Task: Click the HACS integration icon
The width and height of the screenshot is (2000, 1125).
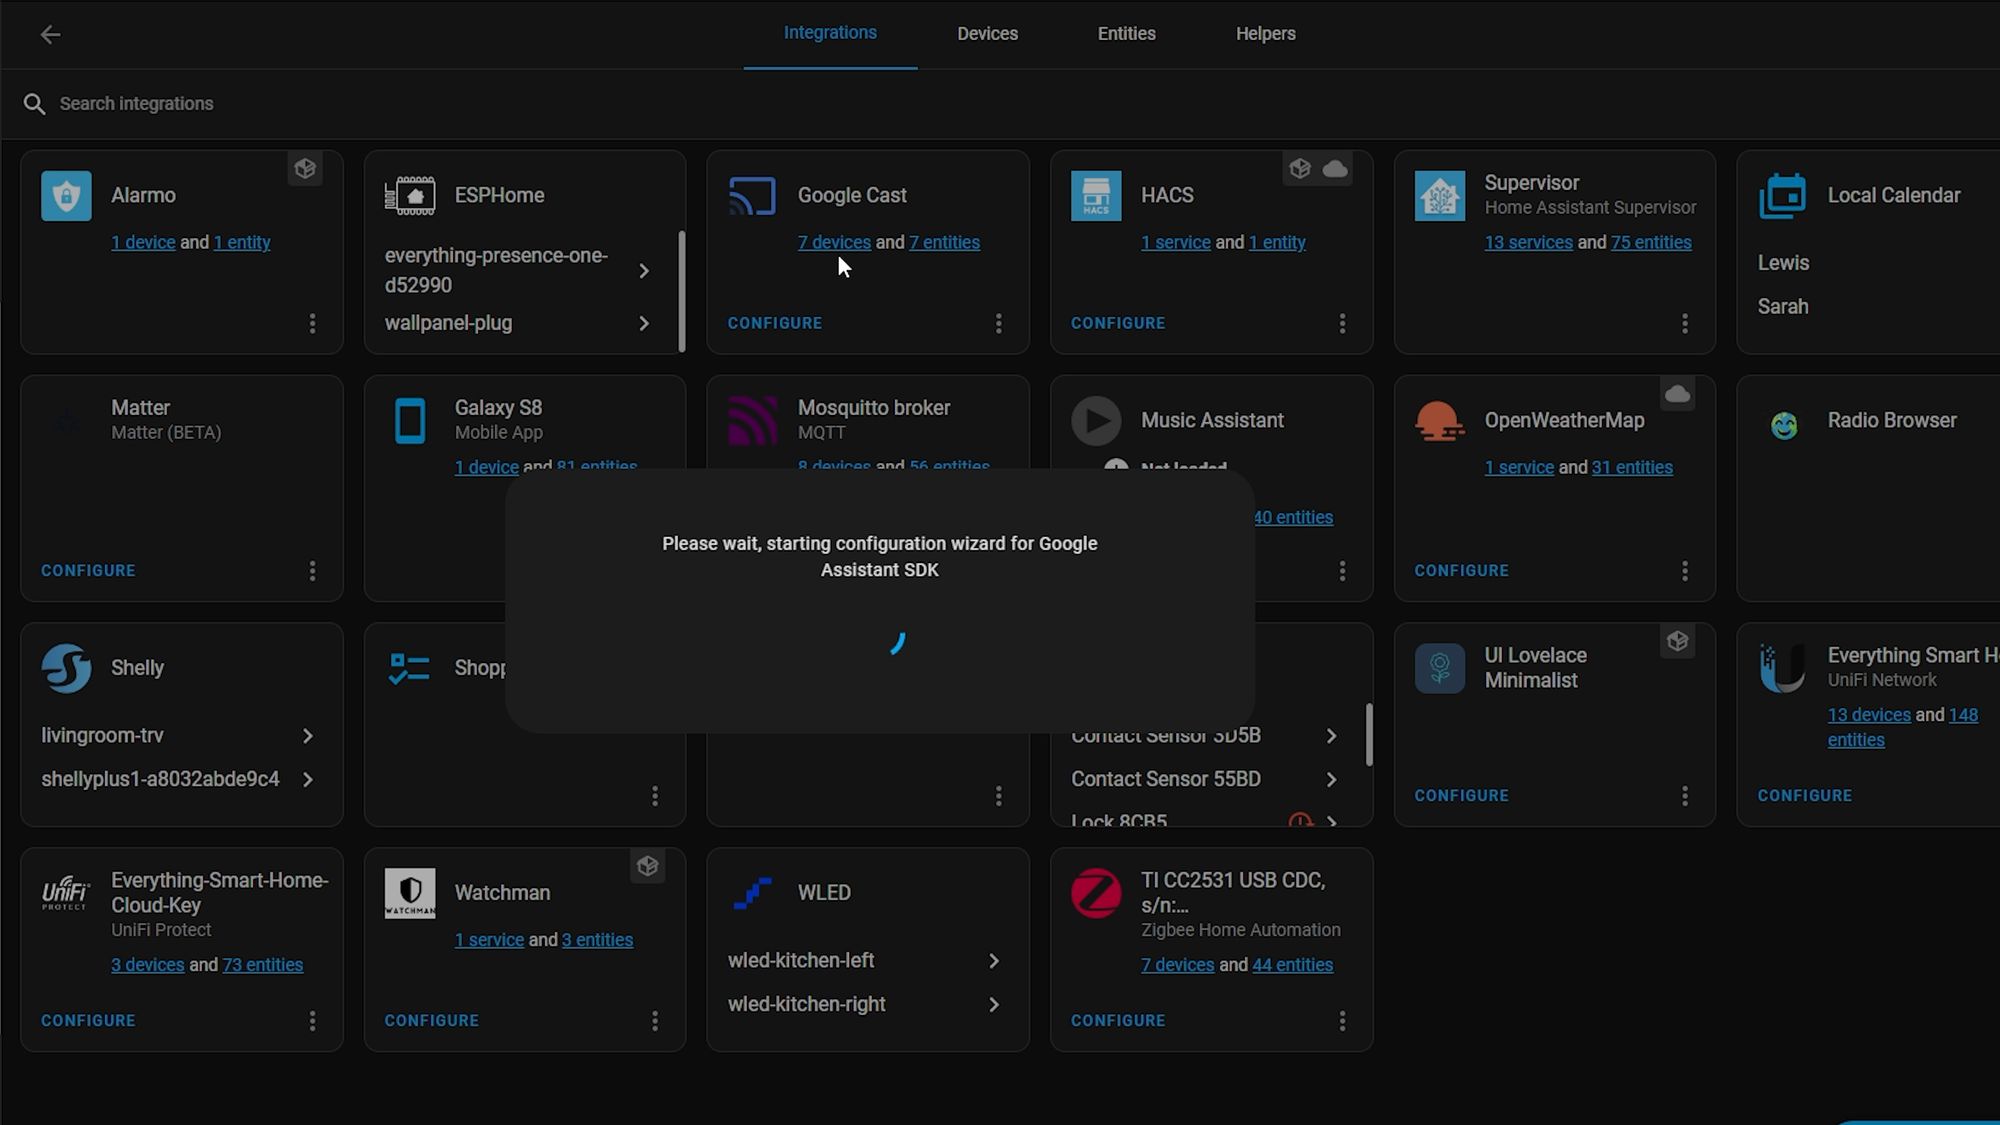Action: point(1096,196)
